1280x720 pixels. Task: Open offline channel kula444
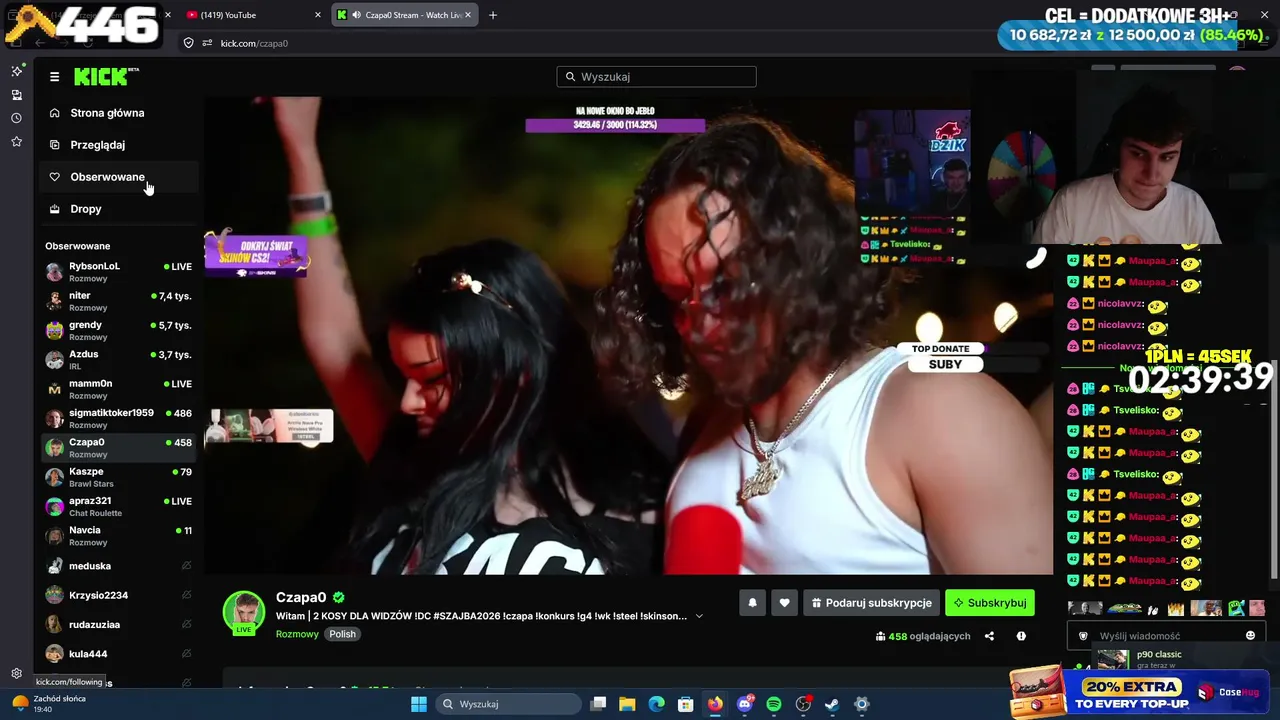pyautogui.click(x=119, y=654)
